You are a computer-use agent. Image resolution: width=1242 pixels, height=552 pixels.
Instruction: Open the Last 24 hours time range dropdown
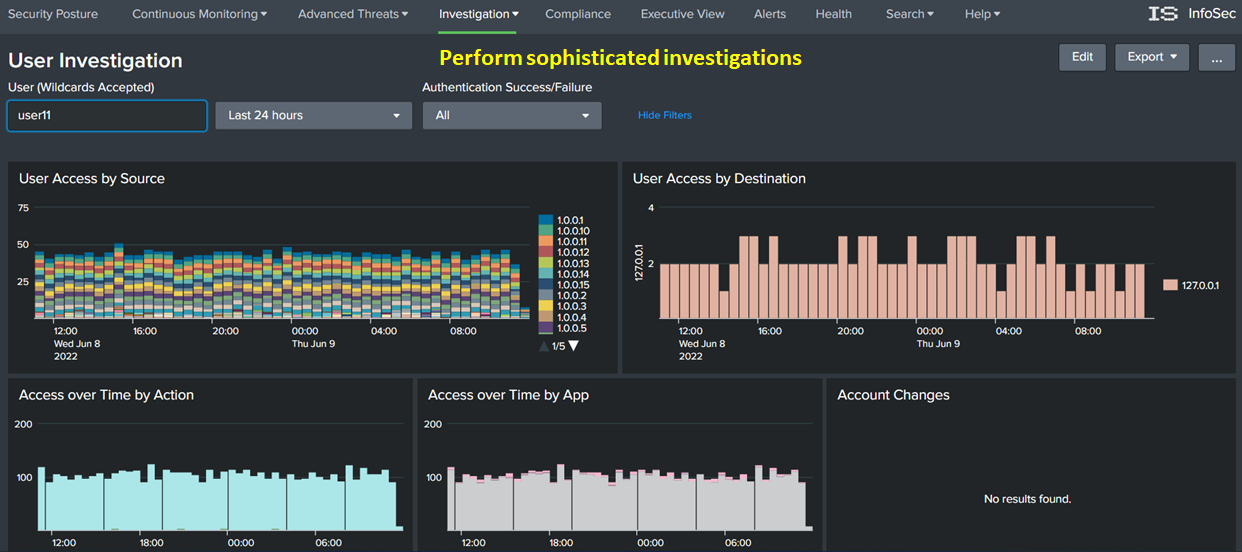tap(313, 115)
